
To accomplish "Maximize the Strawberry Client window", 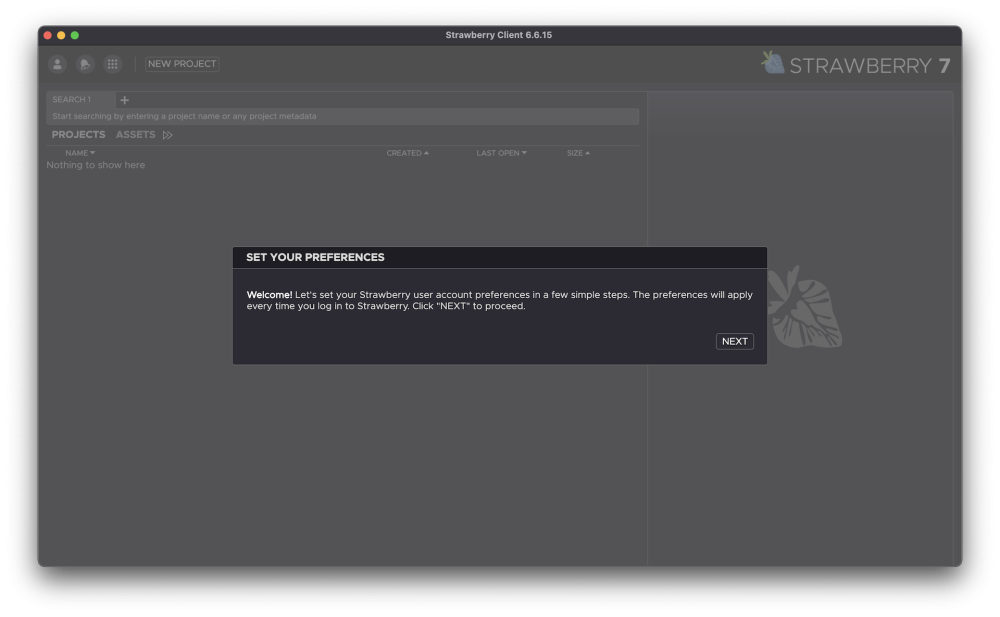I will (75, 35).
